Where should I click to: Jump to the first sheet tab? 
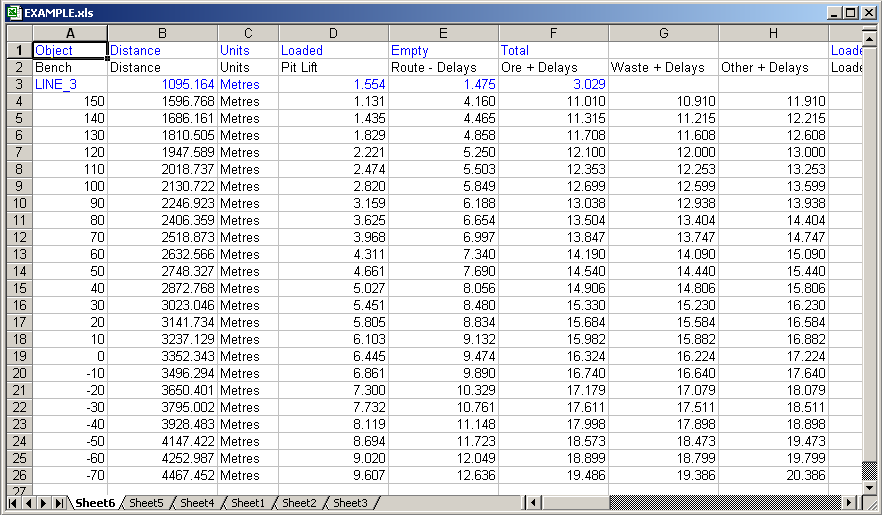14,503
